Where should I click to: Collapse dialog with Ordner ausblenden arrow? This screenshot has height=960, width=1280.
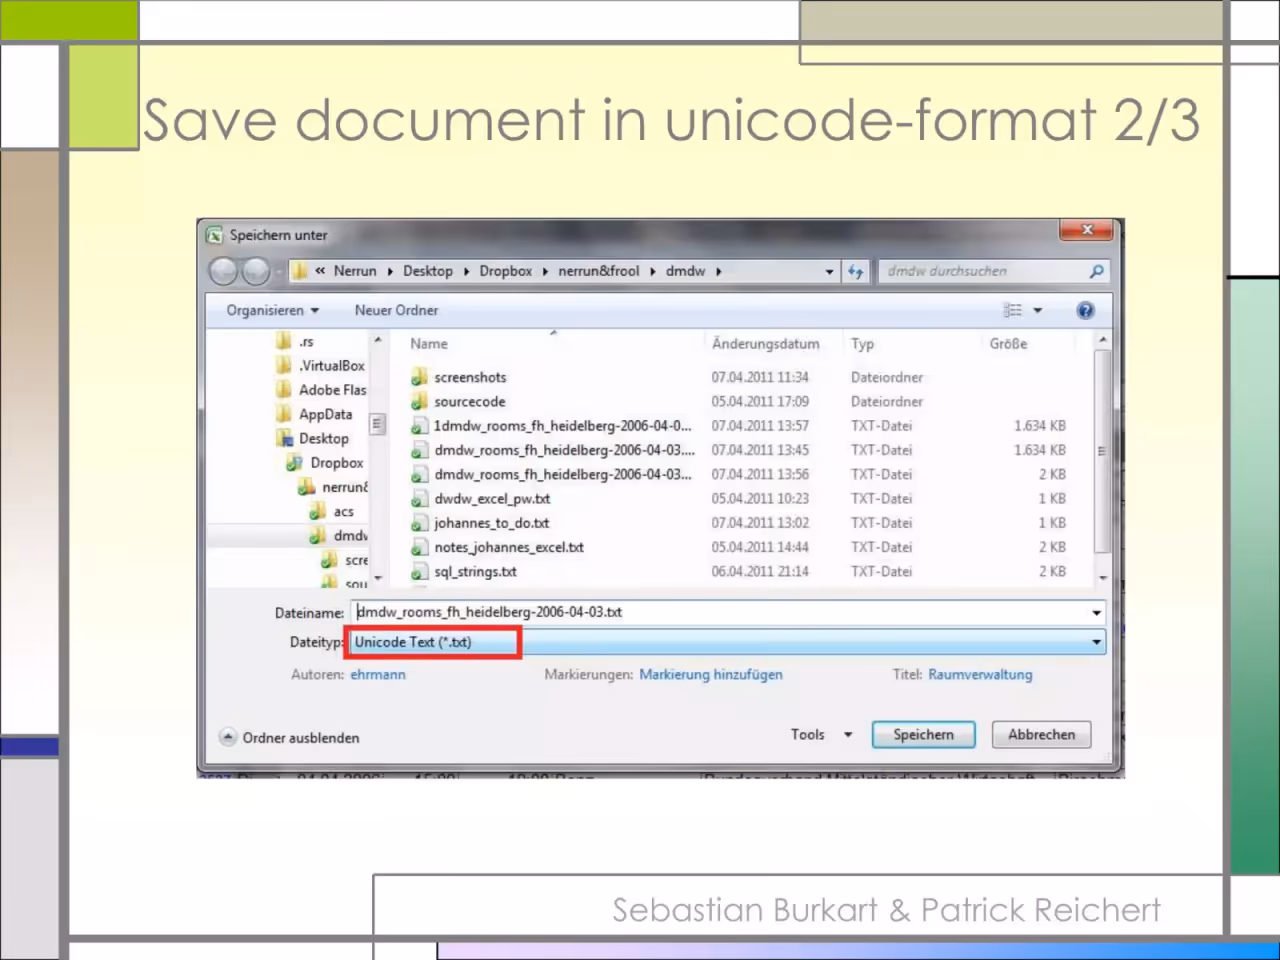(228, 737)
